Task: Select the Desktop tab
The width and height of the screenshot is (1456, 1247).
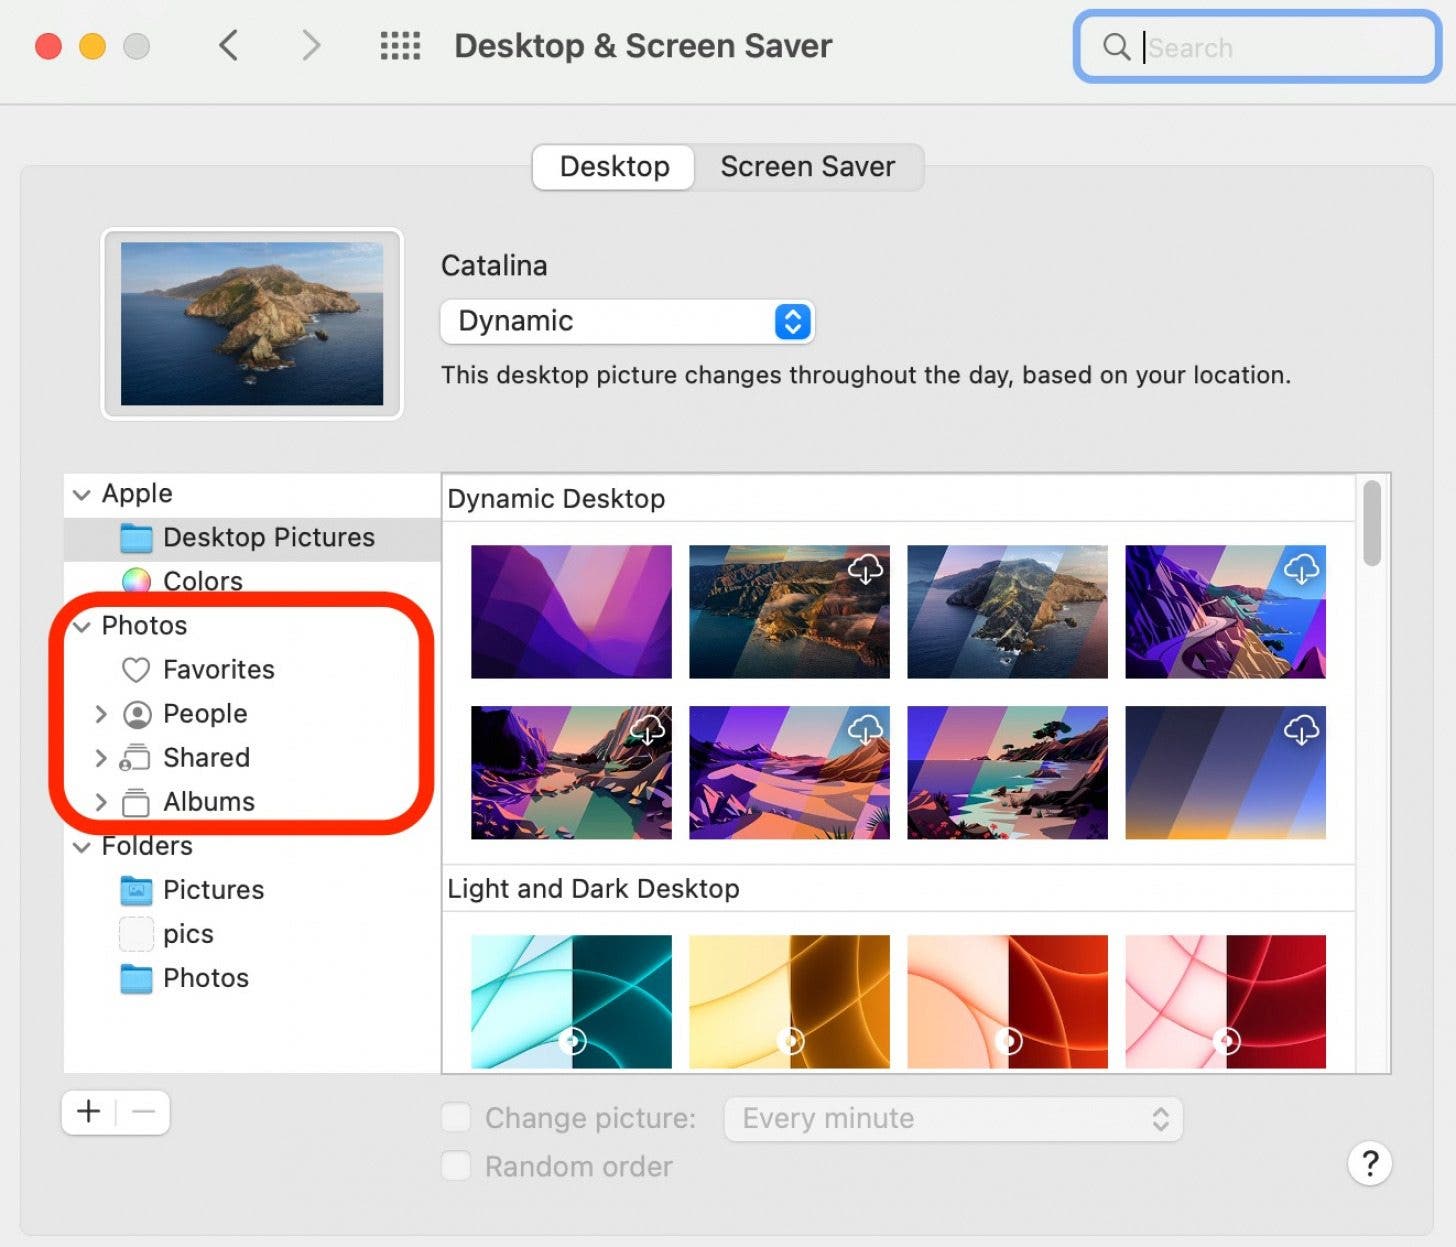Action: point(612,166)
